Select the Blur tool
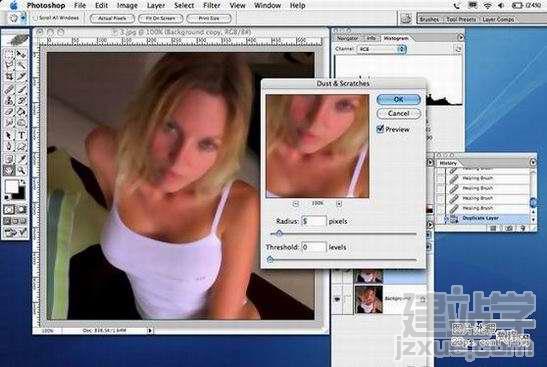This screenshot has width=547, height=367. pos(9,123)
